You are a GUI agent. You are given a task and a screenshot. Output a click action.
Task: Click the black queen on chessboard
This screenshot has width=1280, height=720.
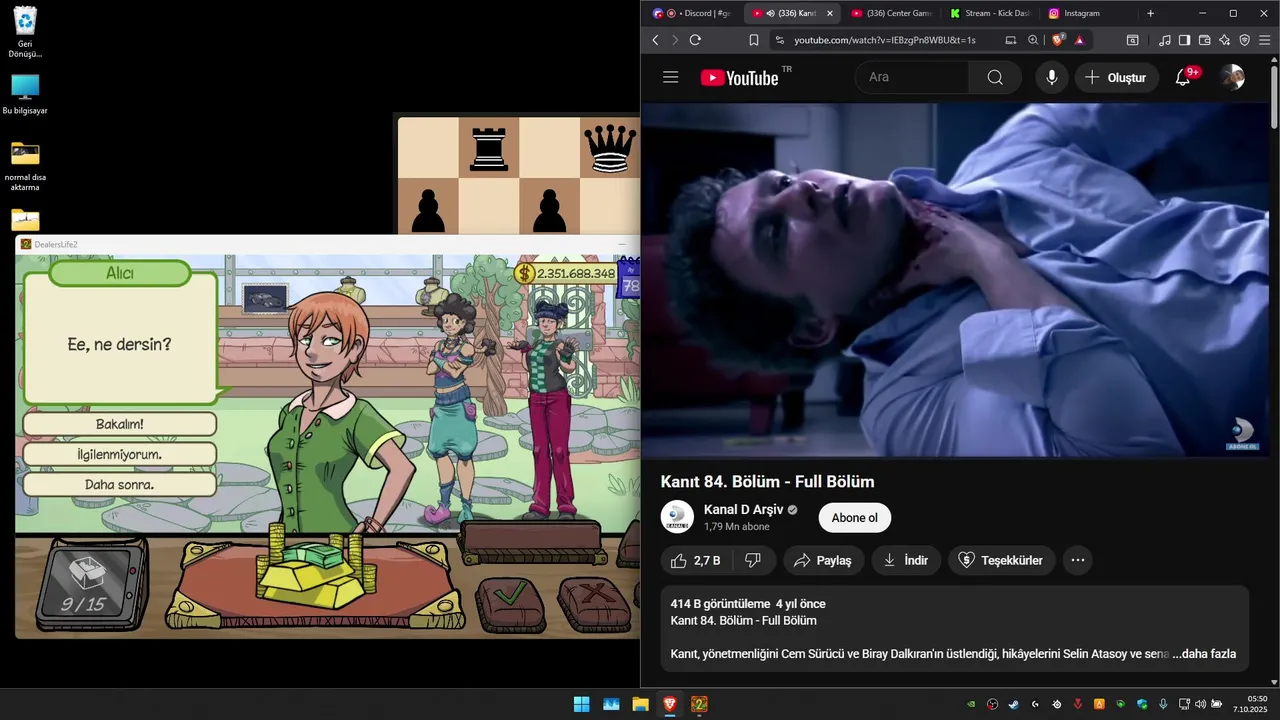pos(610,148)
